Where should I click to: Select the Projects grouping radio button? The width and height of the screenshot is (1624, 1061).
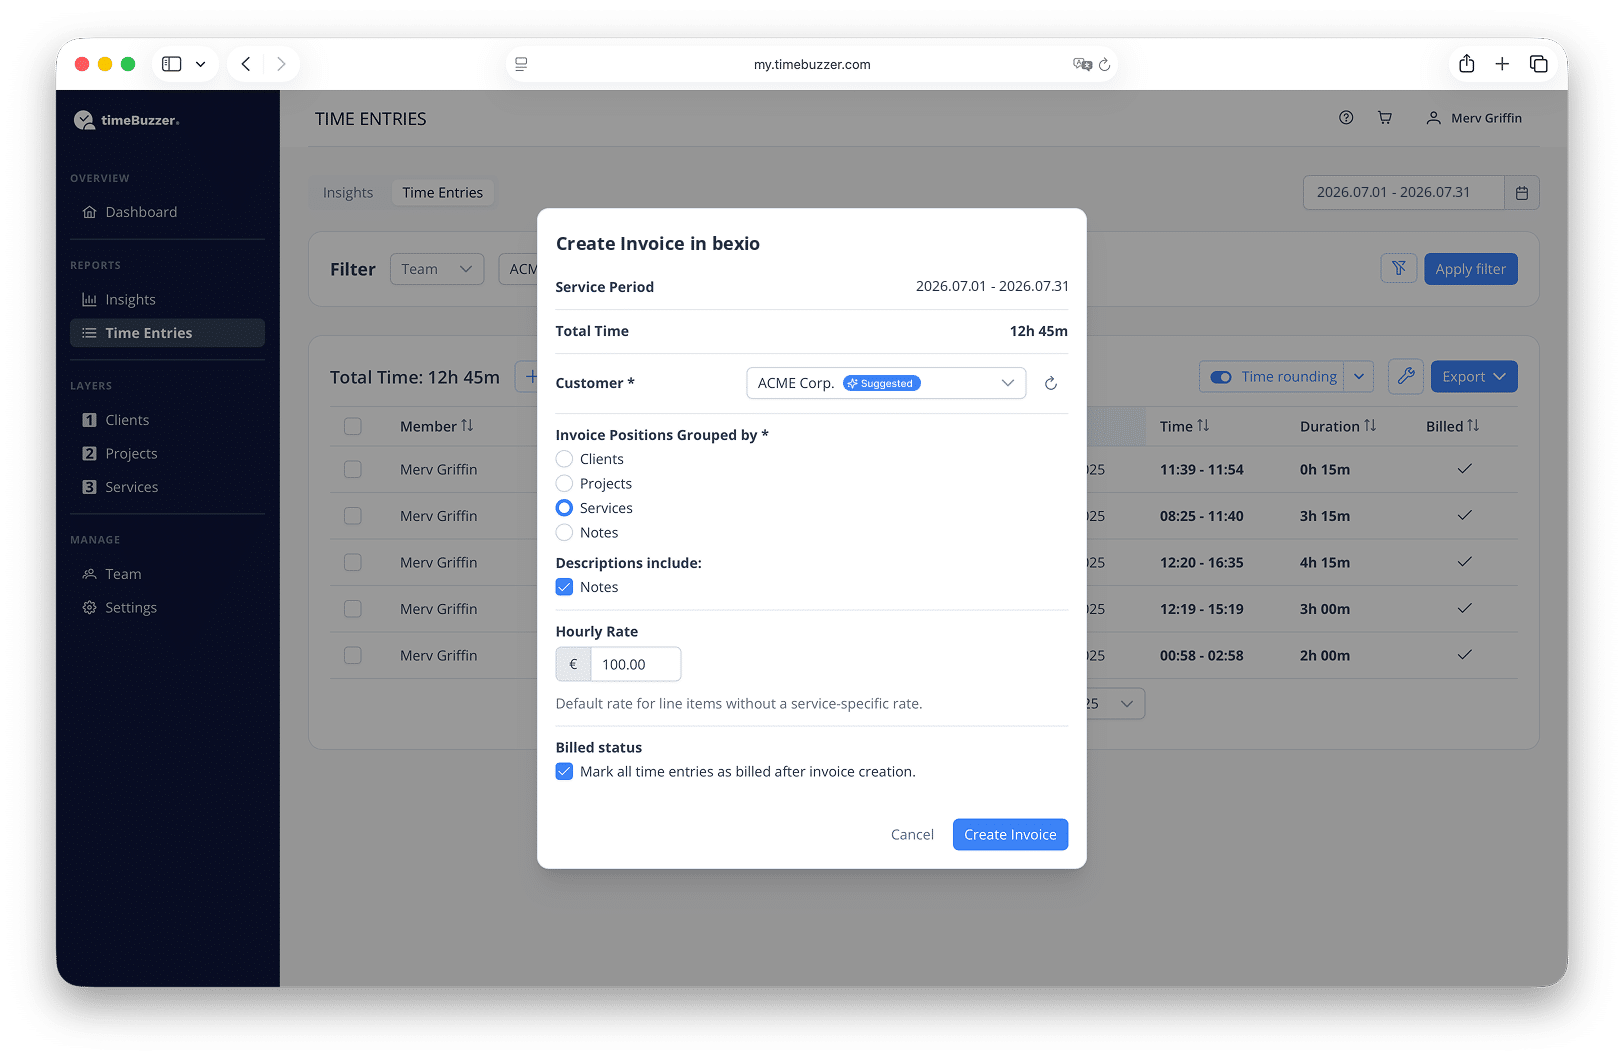click(565, 483)
